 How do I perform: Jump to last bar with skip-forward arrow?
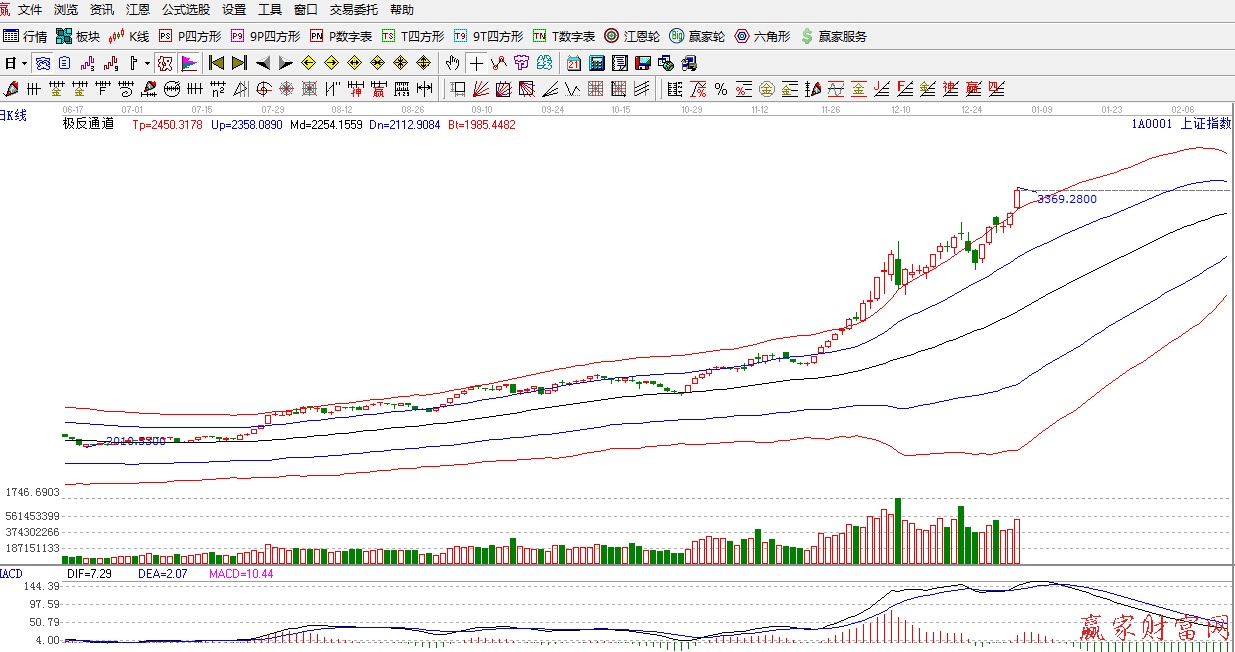coord(239,63)
